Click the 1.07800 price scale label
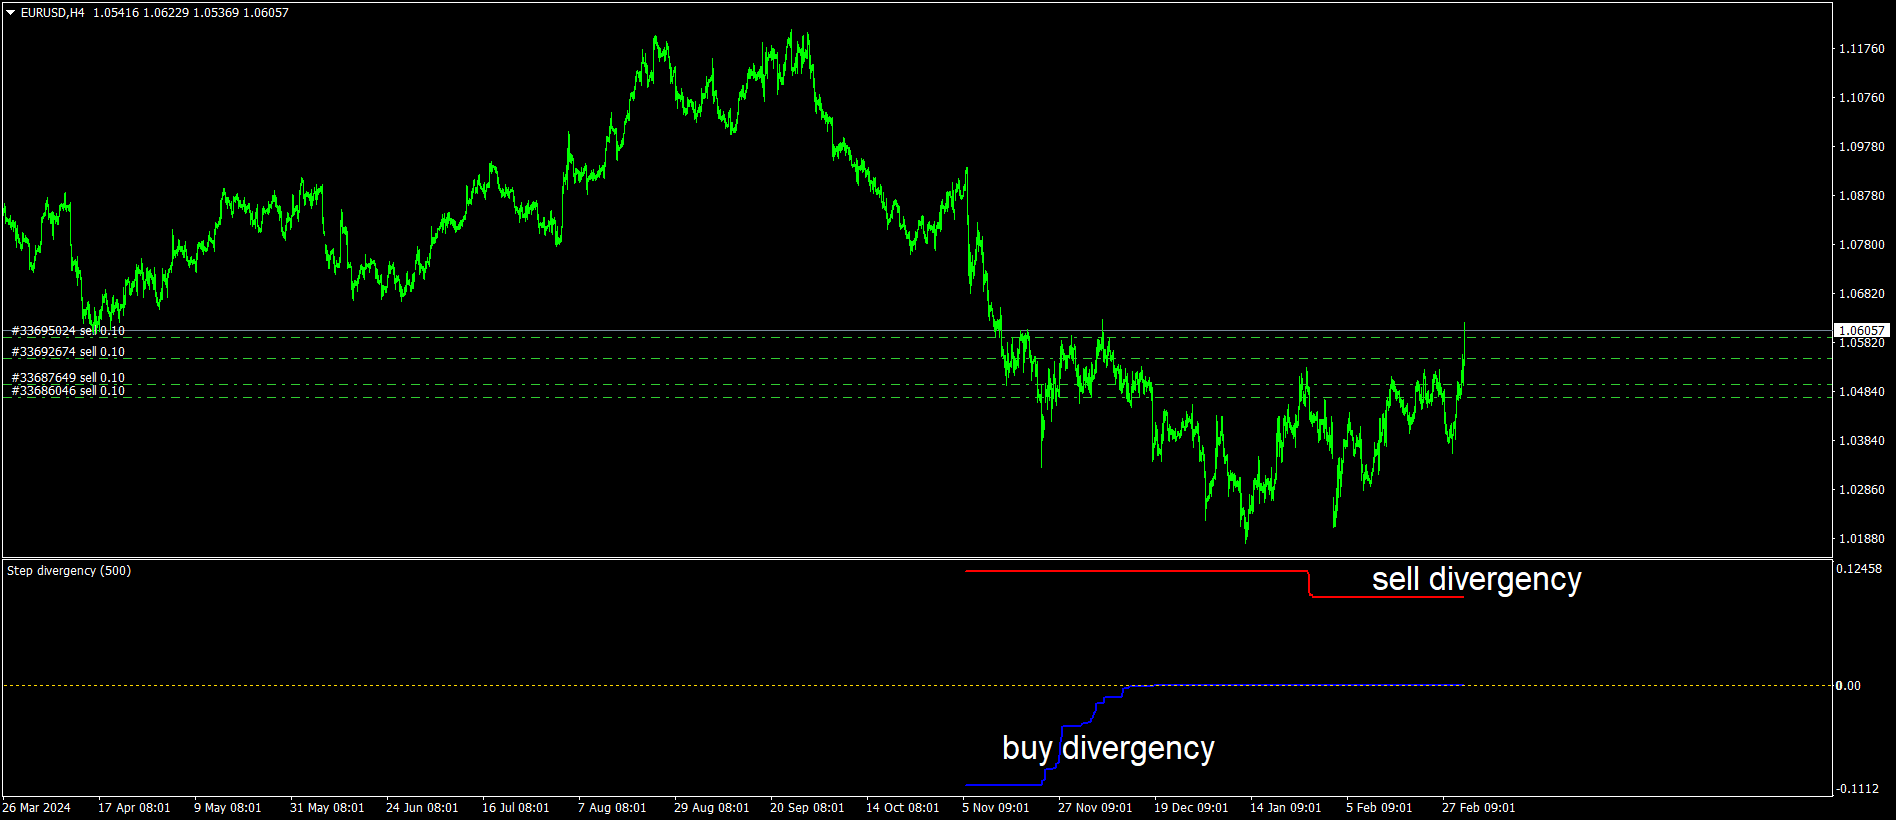This screenshot has height=820, width=1896. coord(1862,245)
